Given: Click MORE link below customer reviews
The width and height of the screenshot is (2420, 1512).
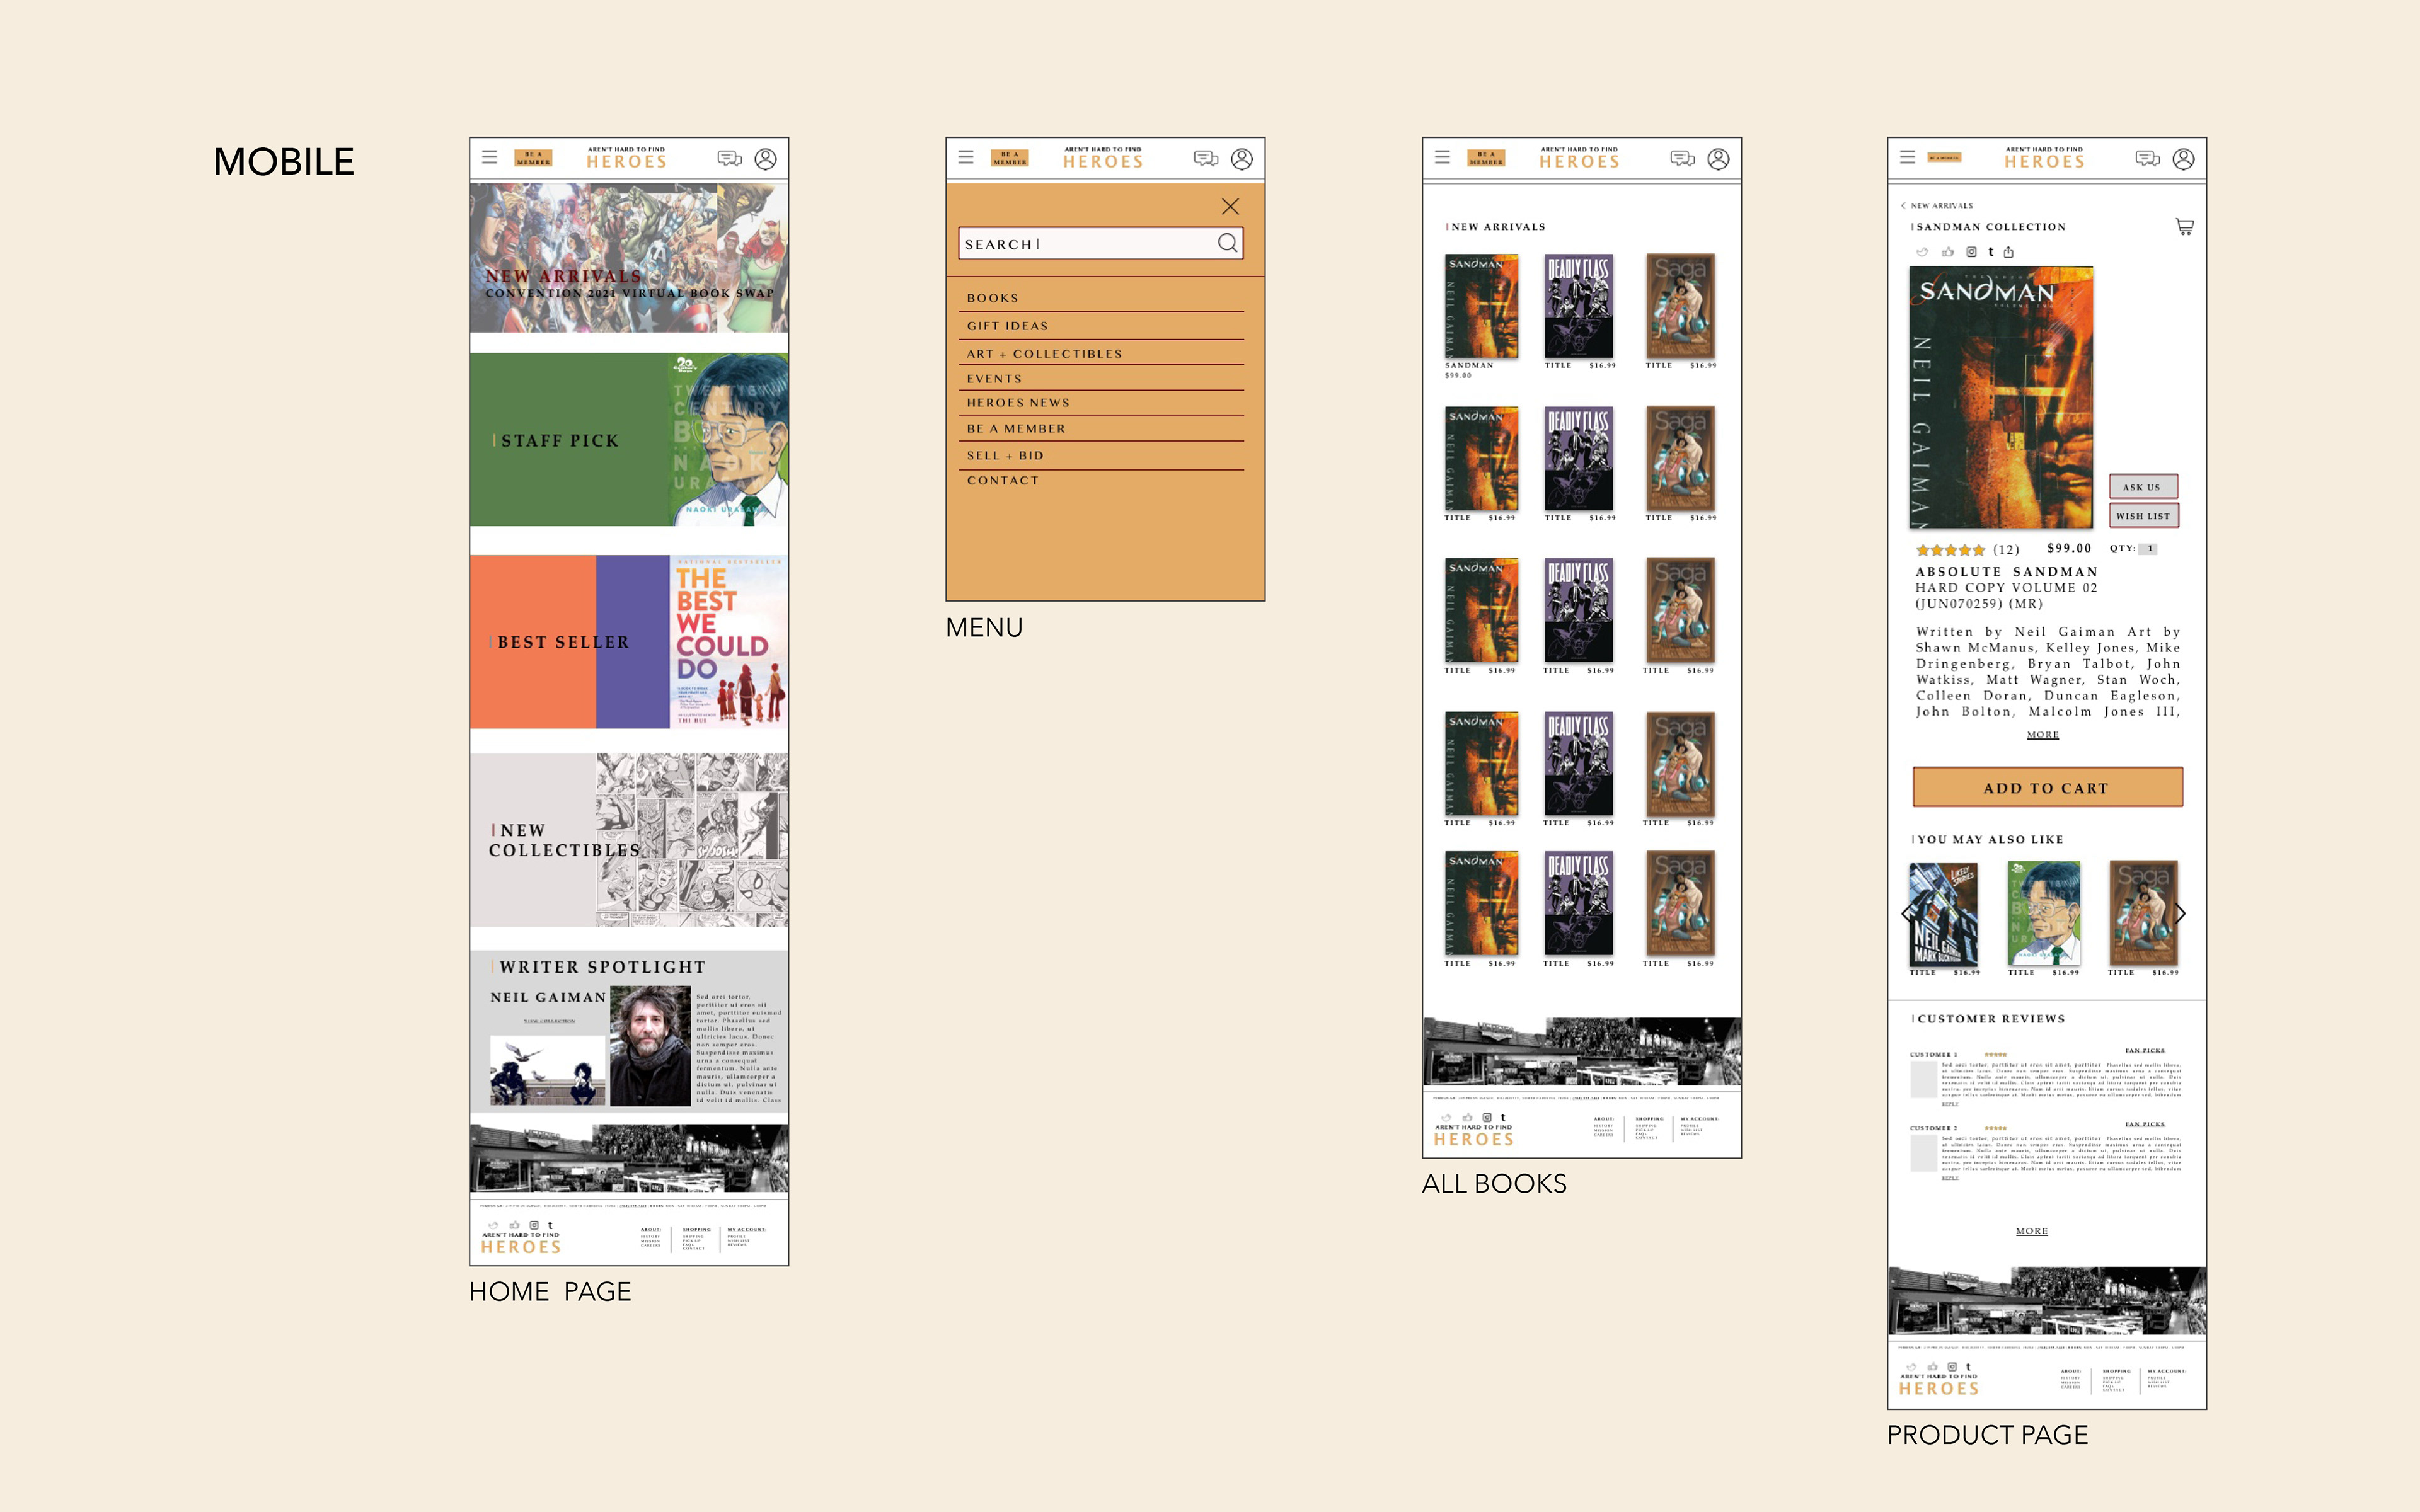Looking at the screenshot, I should pos(2031,1231).
